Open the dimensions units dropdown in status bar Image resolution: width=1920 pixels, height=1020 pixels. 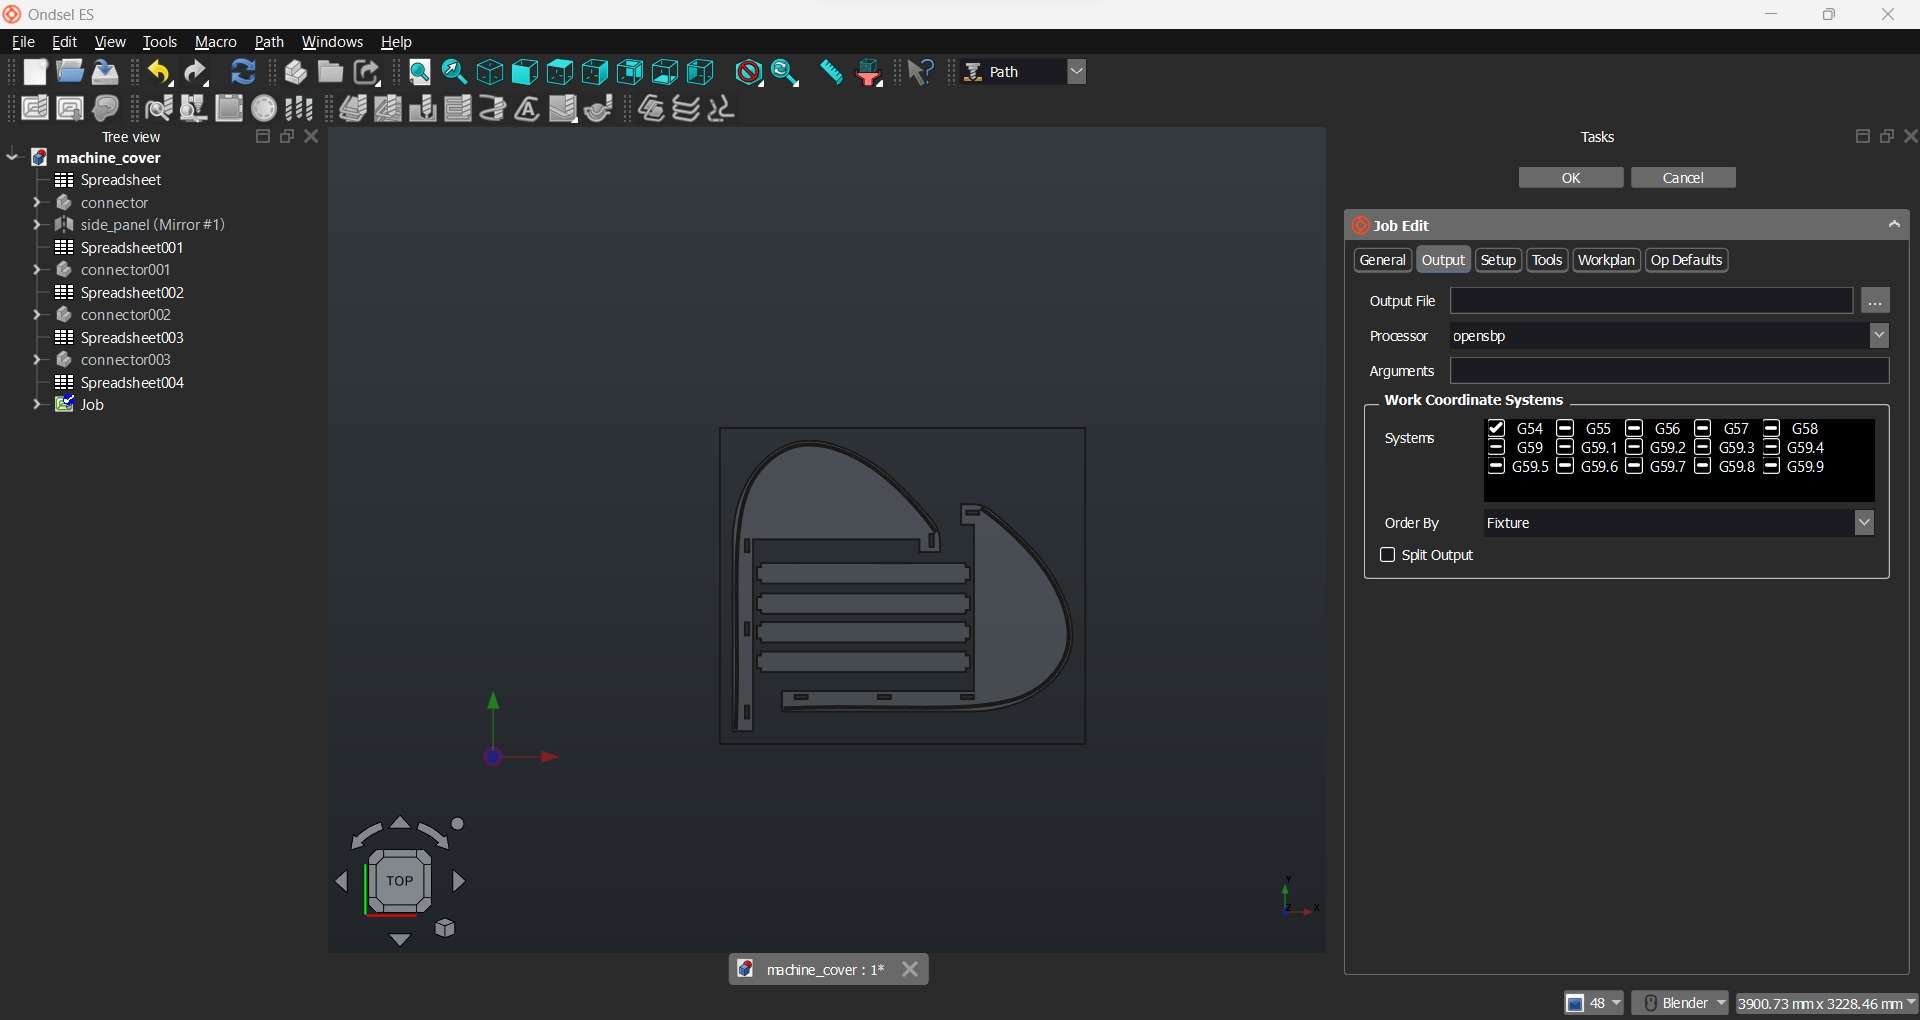(x=1827, y=1003)
